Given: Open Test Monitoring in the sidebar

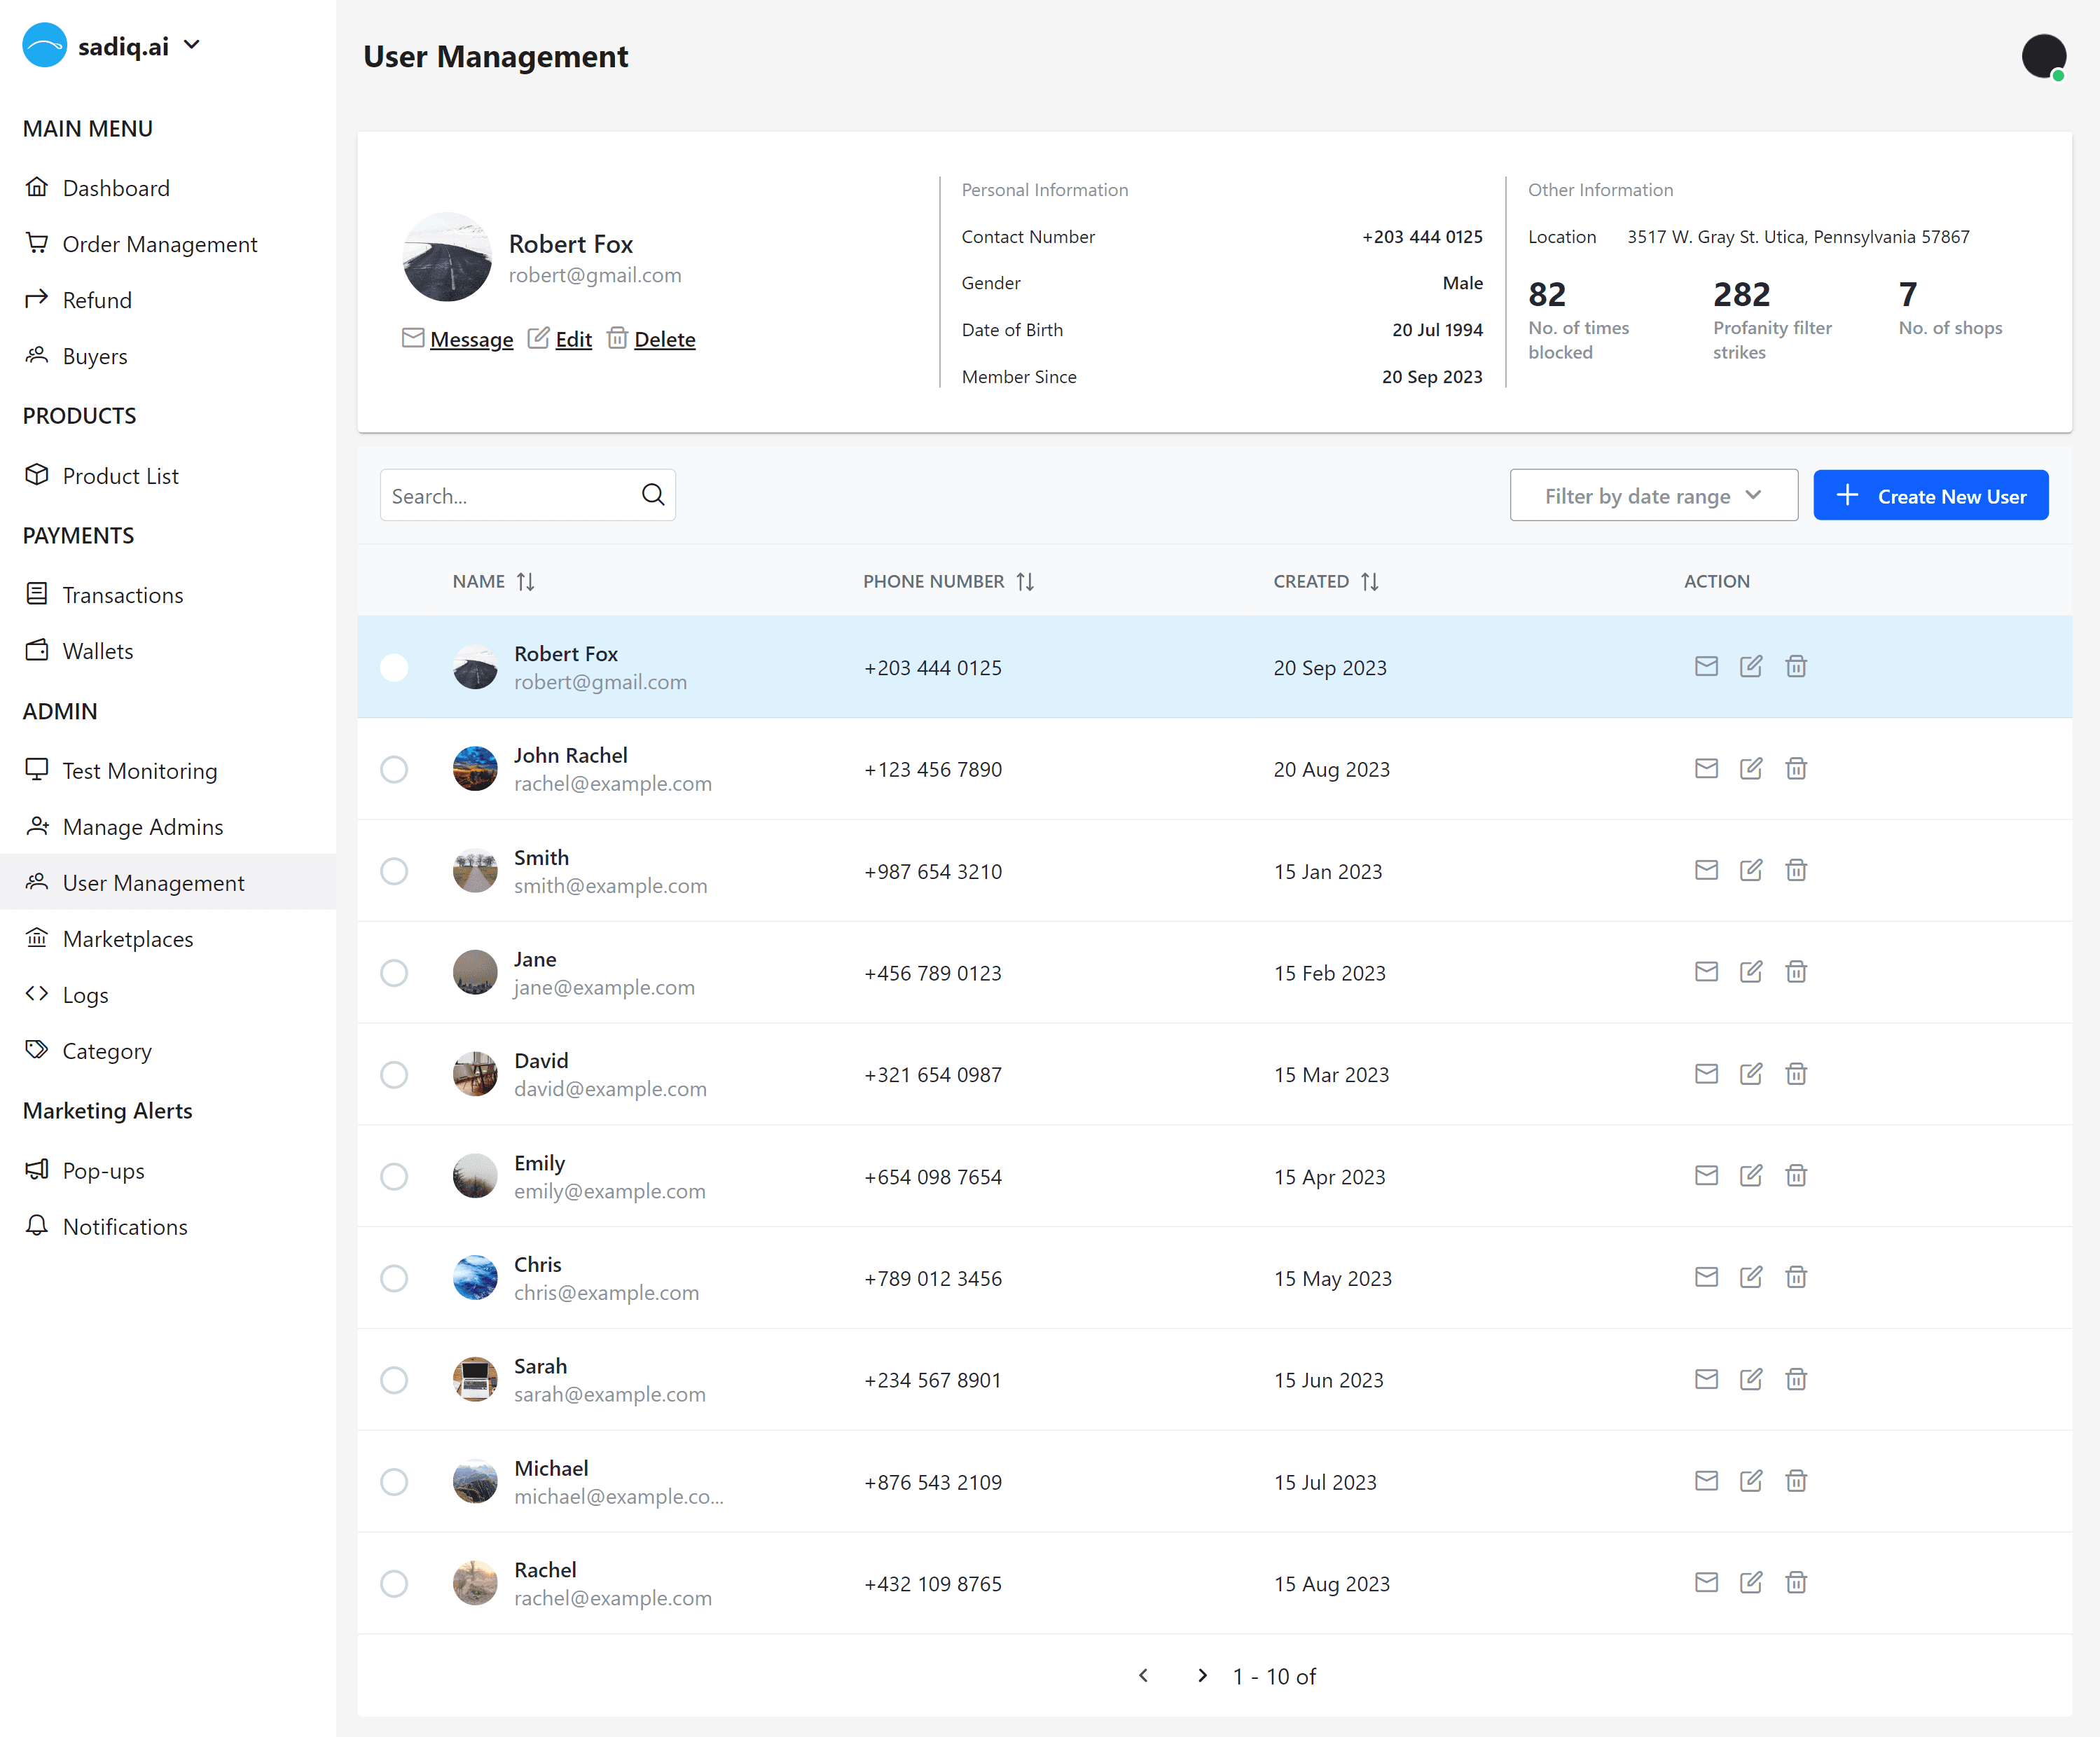Looking at the screenshot, I should pyautogui.click(x=168, y=771).
